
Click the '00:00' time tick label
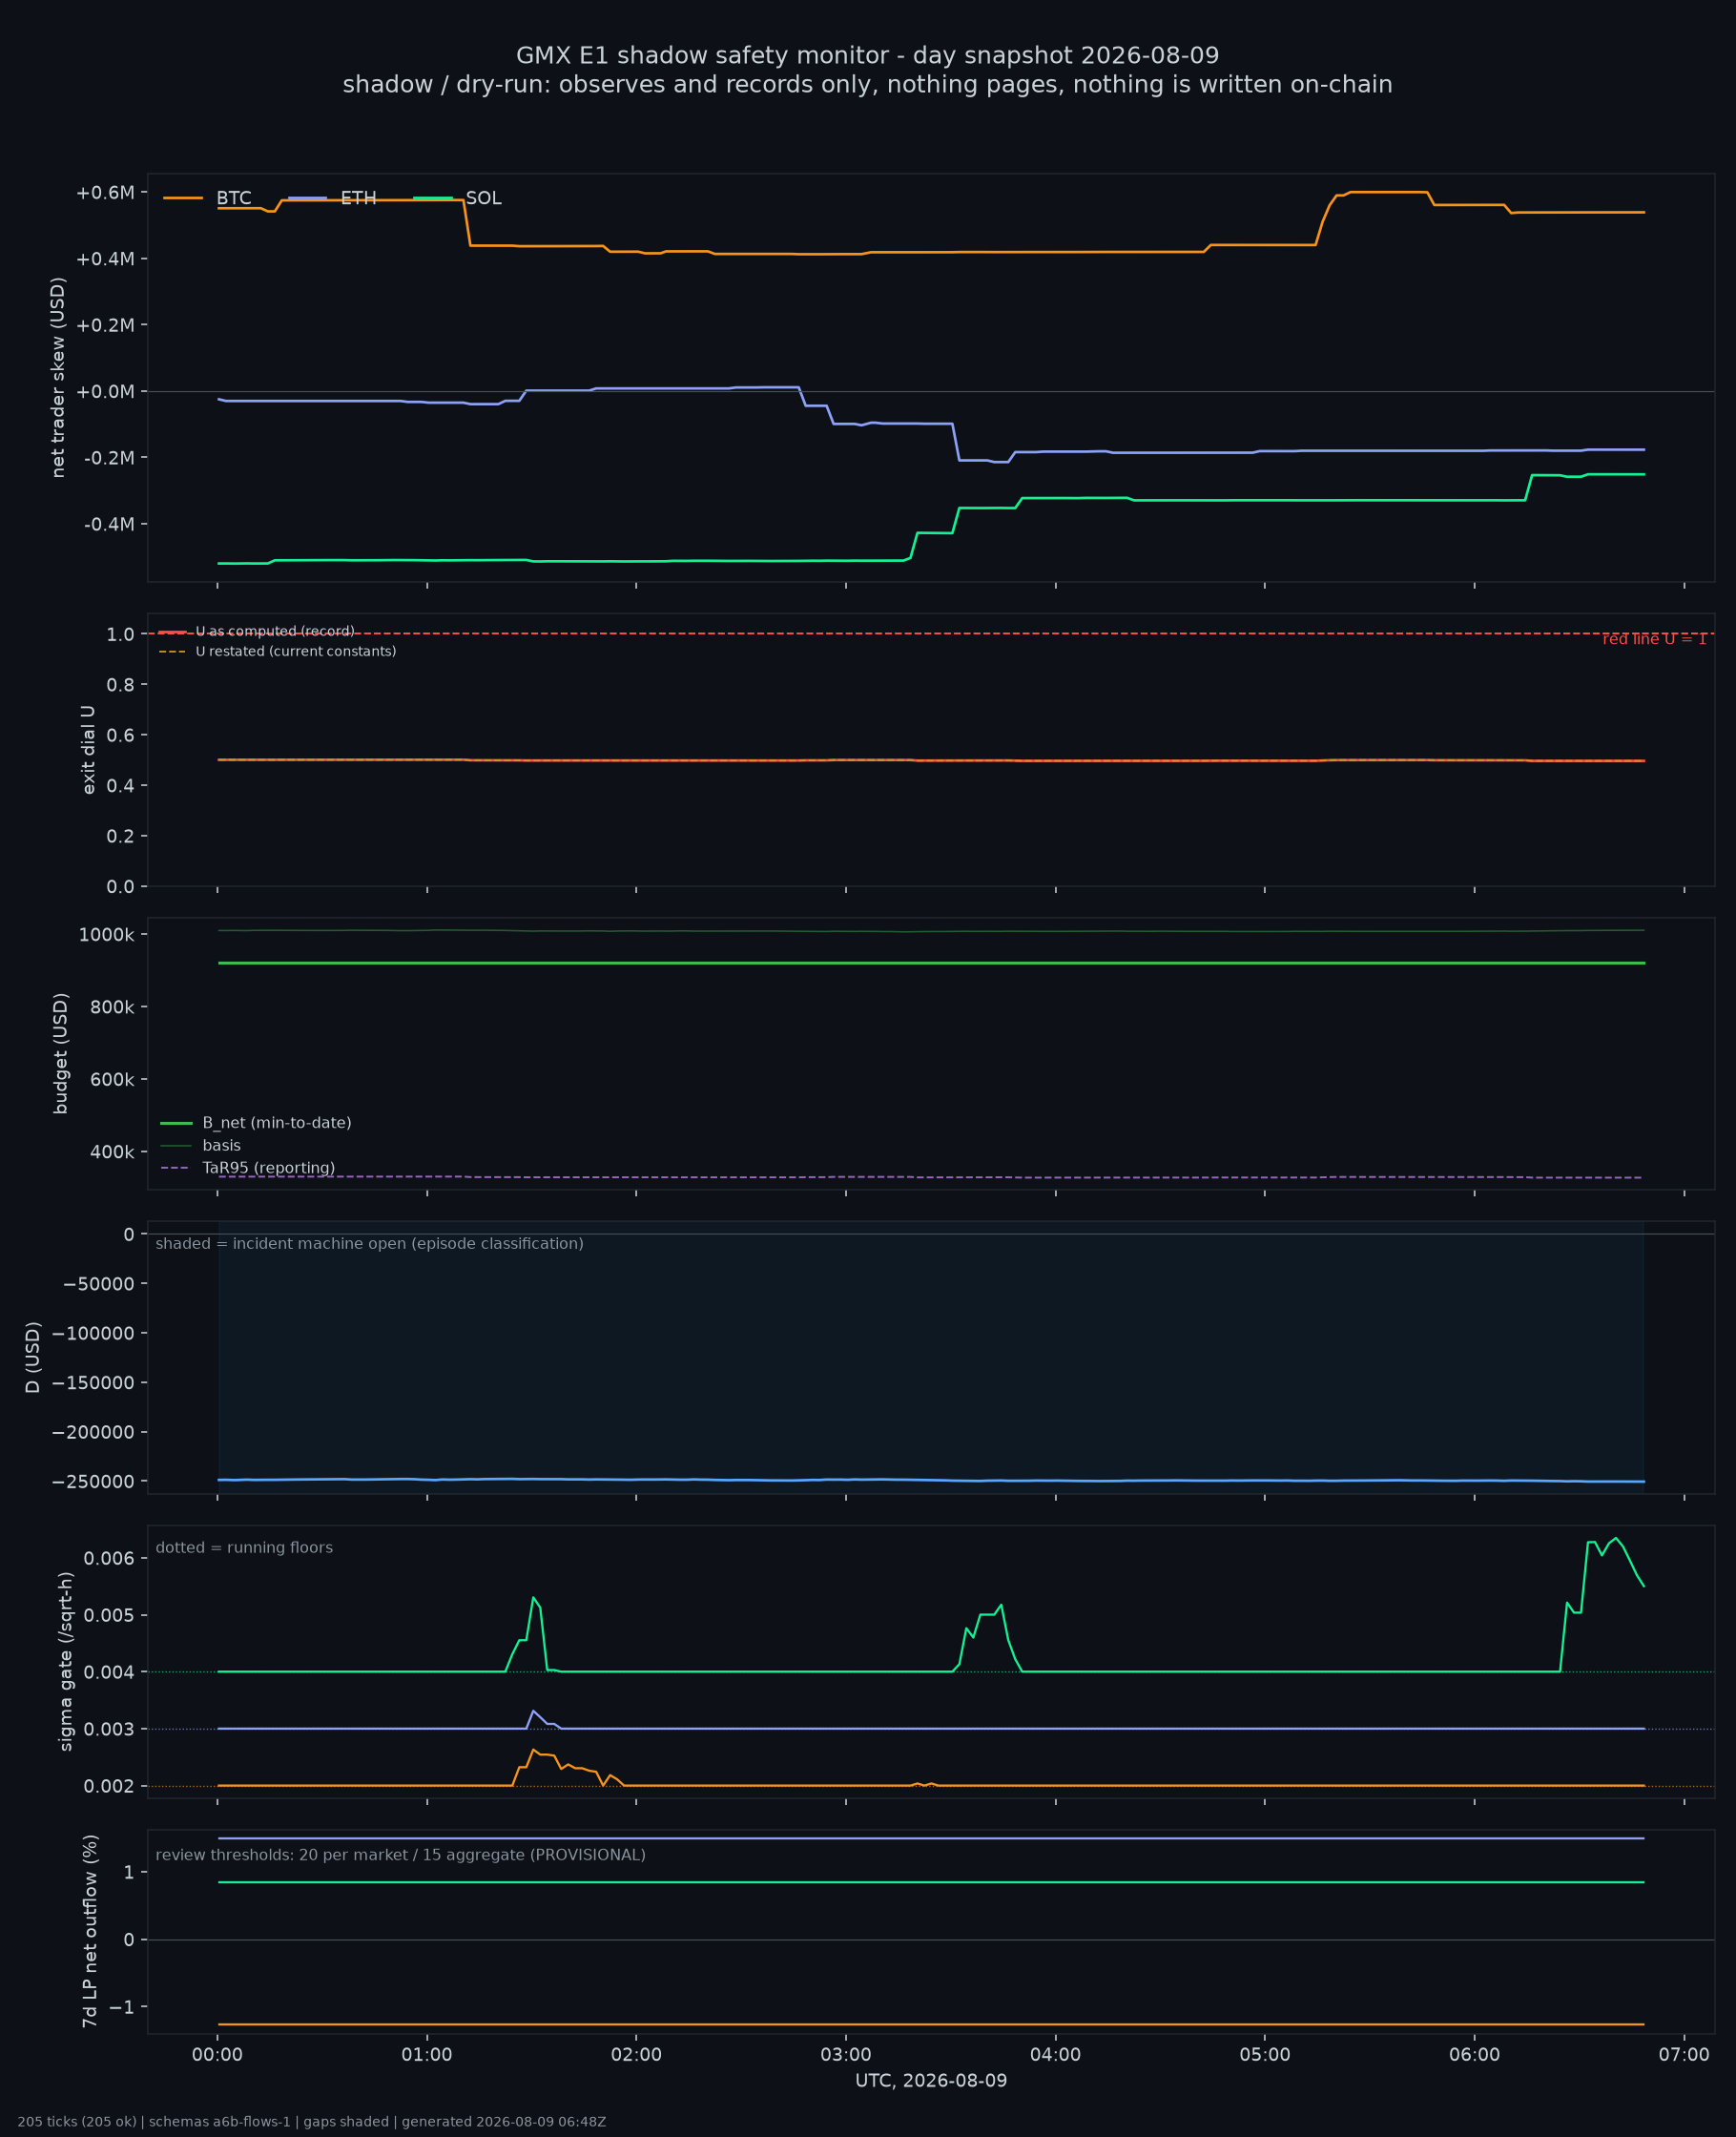point(218,2056)
